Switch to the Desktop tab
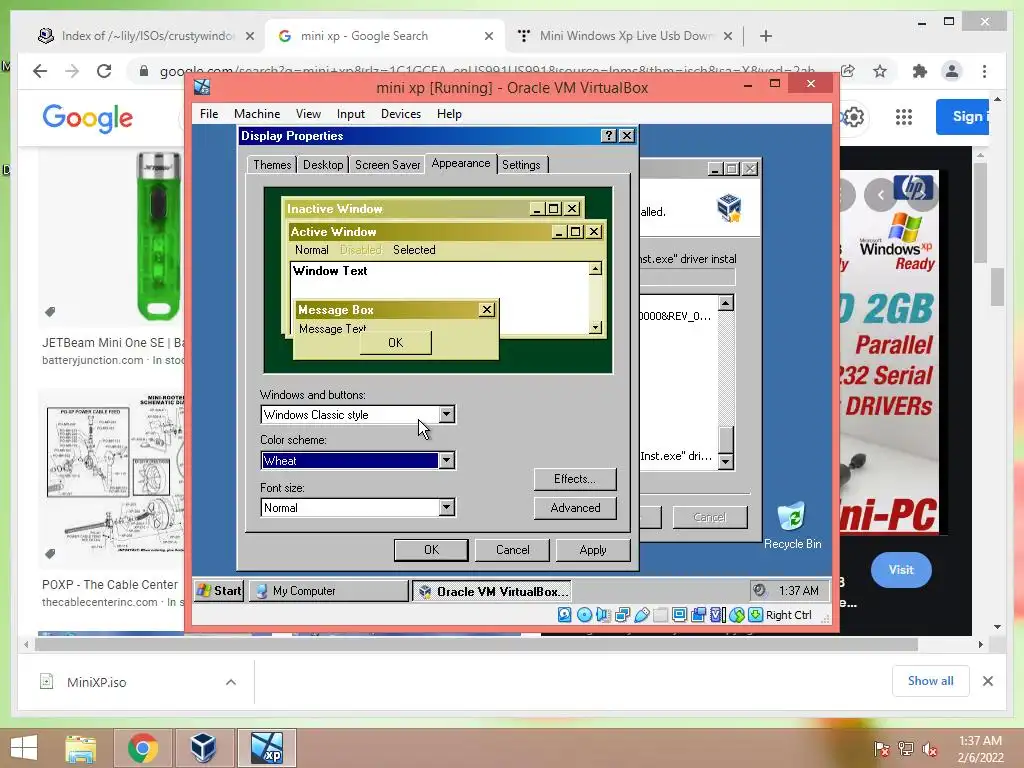 coord(323,165)
